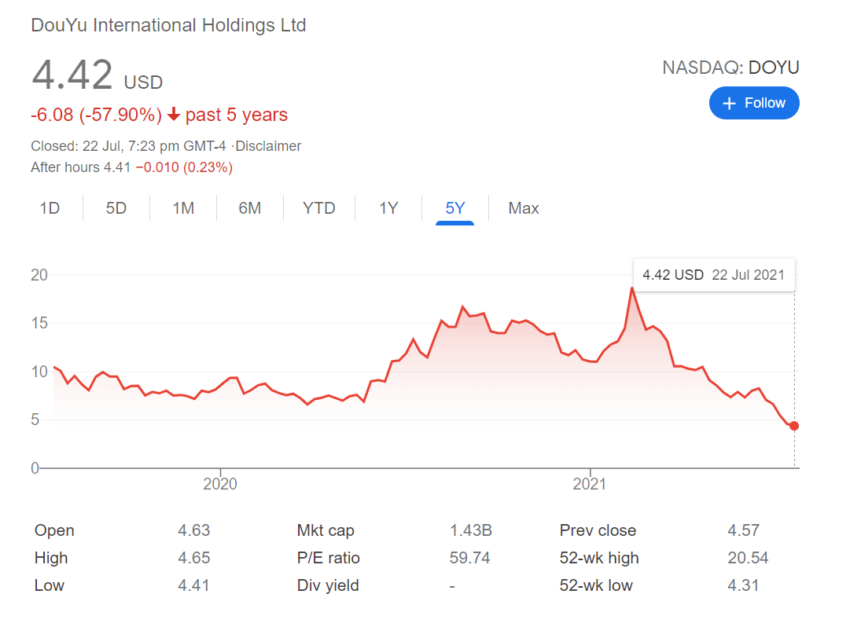Click the y-axis label 15
The height and width of the screenshot is (638, 850).
[39, 324]
